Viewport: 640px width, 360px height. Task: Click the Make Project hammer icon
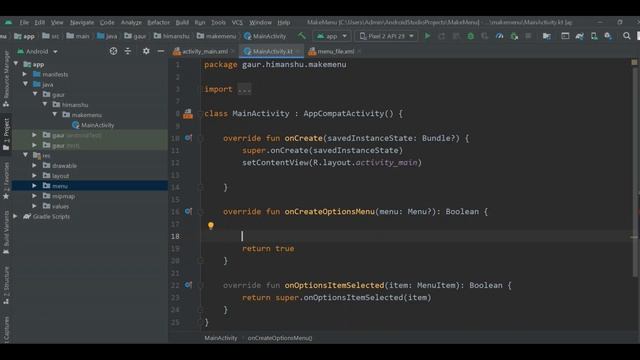pos(302,36)
